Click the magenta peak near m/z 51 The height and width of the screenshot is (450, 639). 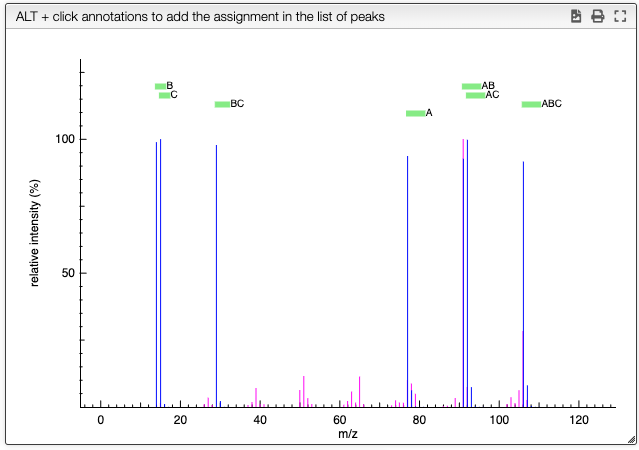coord(304,391)
